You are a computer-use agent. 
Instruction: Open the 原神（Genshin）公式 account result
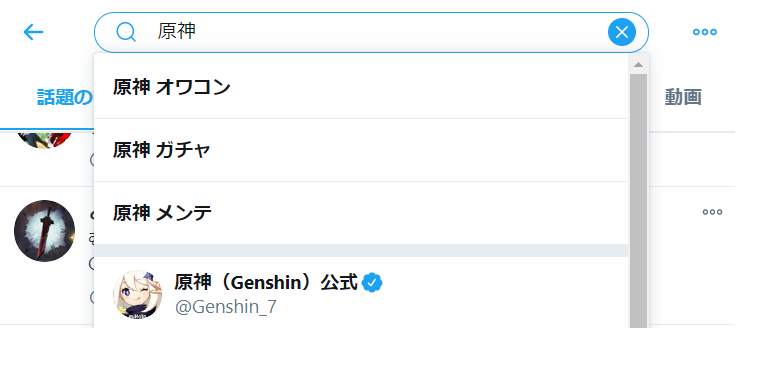coord(361,293)
